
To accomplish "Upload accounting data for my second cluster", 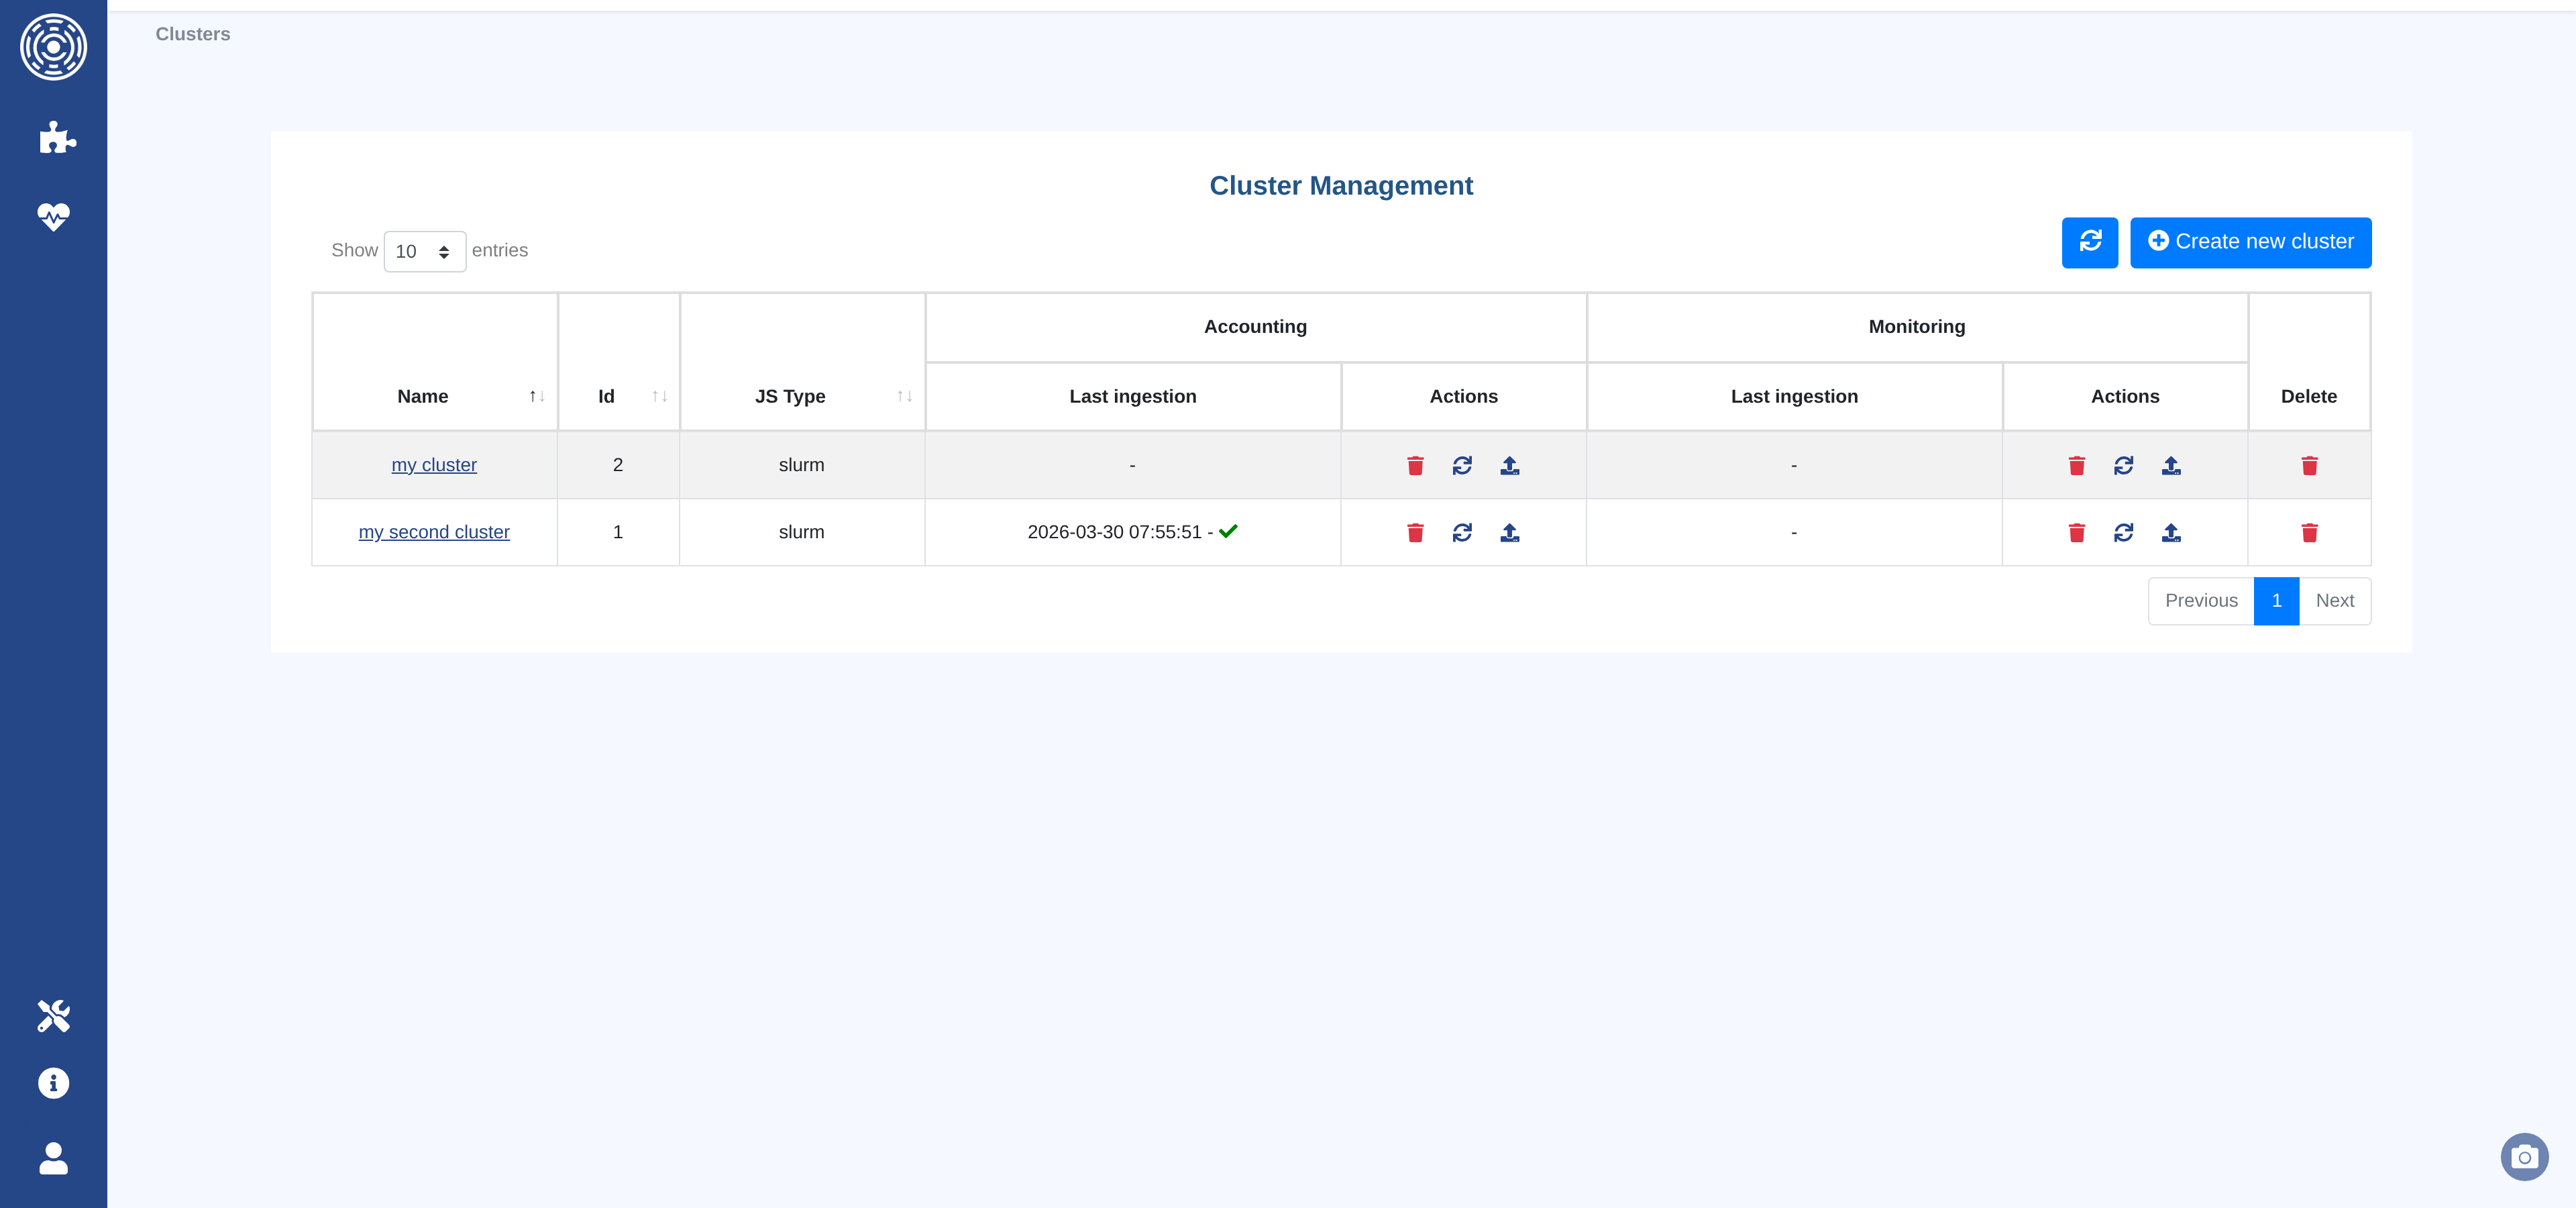I will [1510, 533].
